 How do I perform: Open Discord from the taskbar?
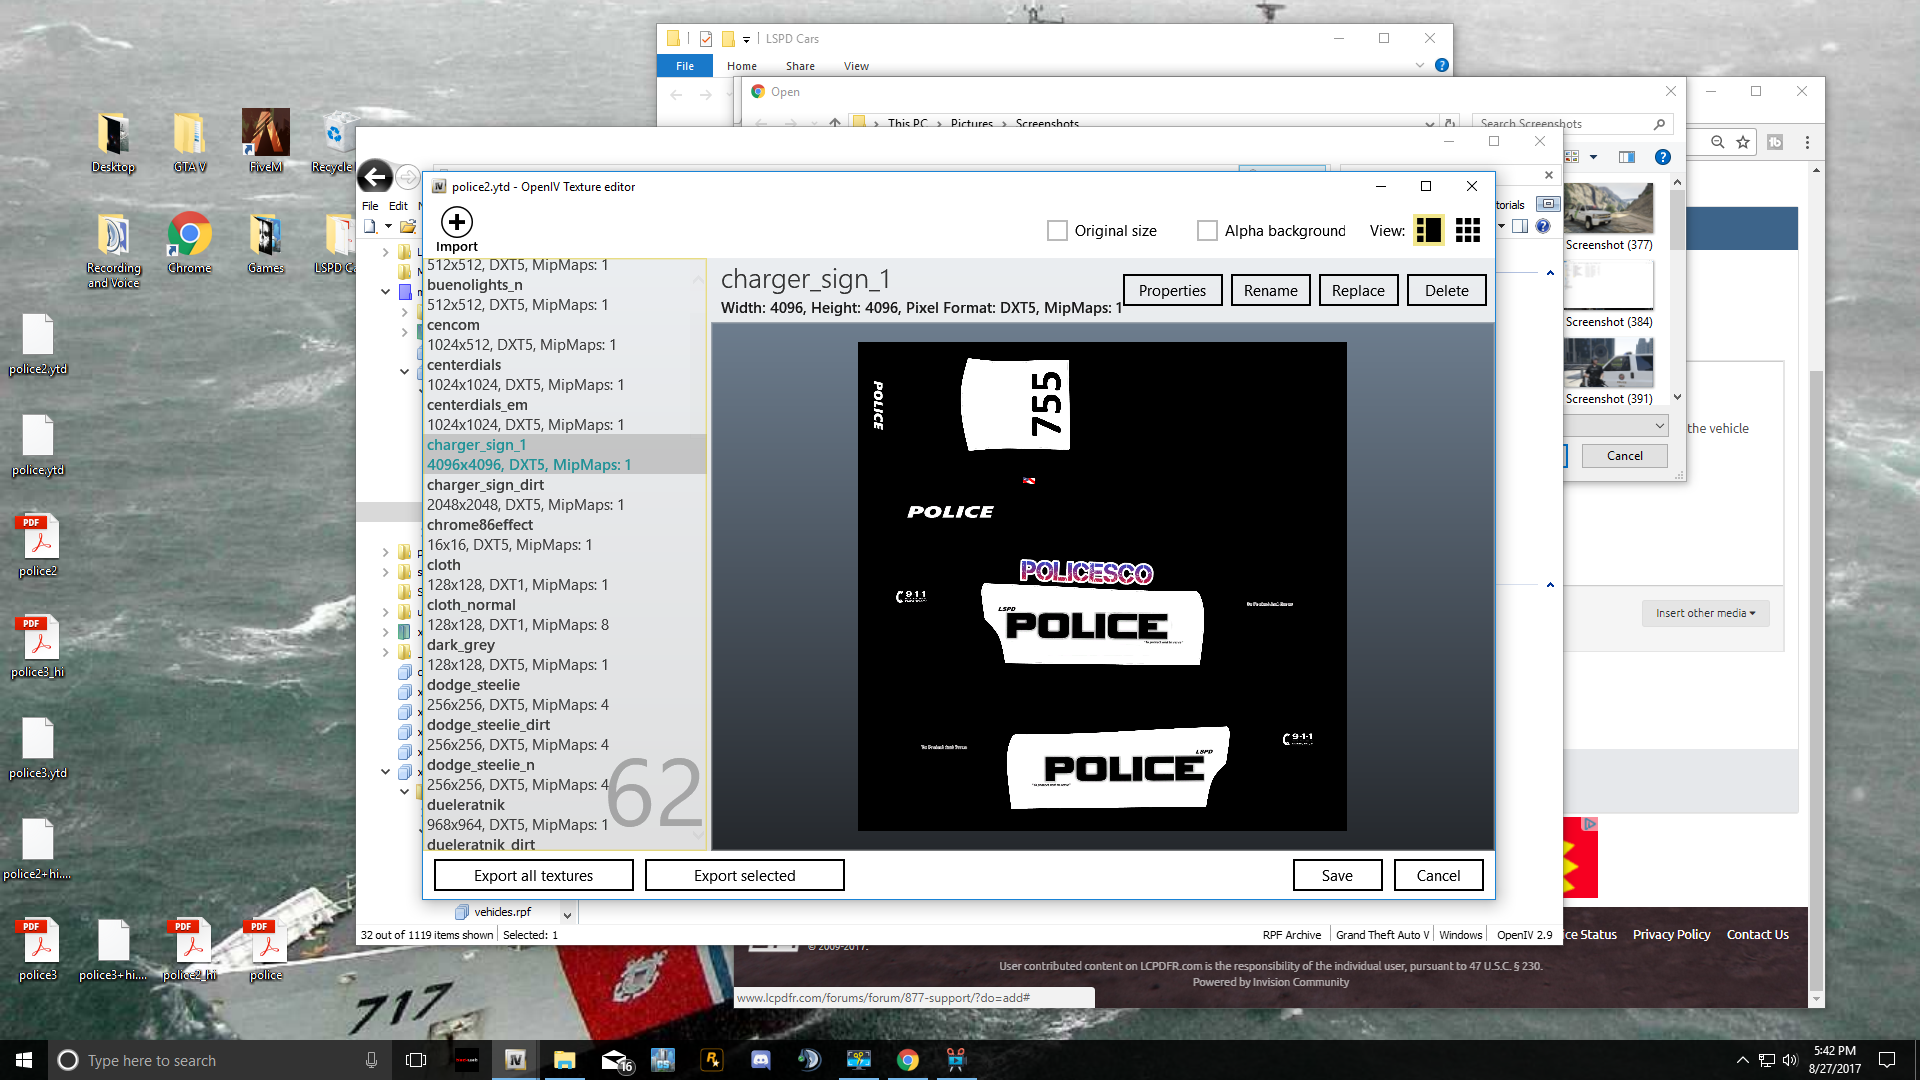(x=760, y=1060)
